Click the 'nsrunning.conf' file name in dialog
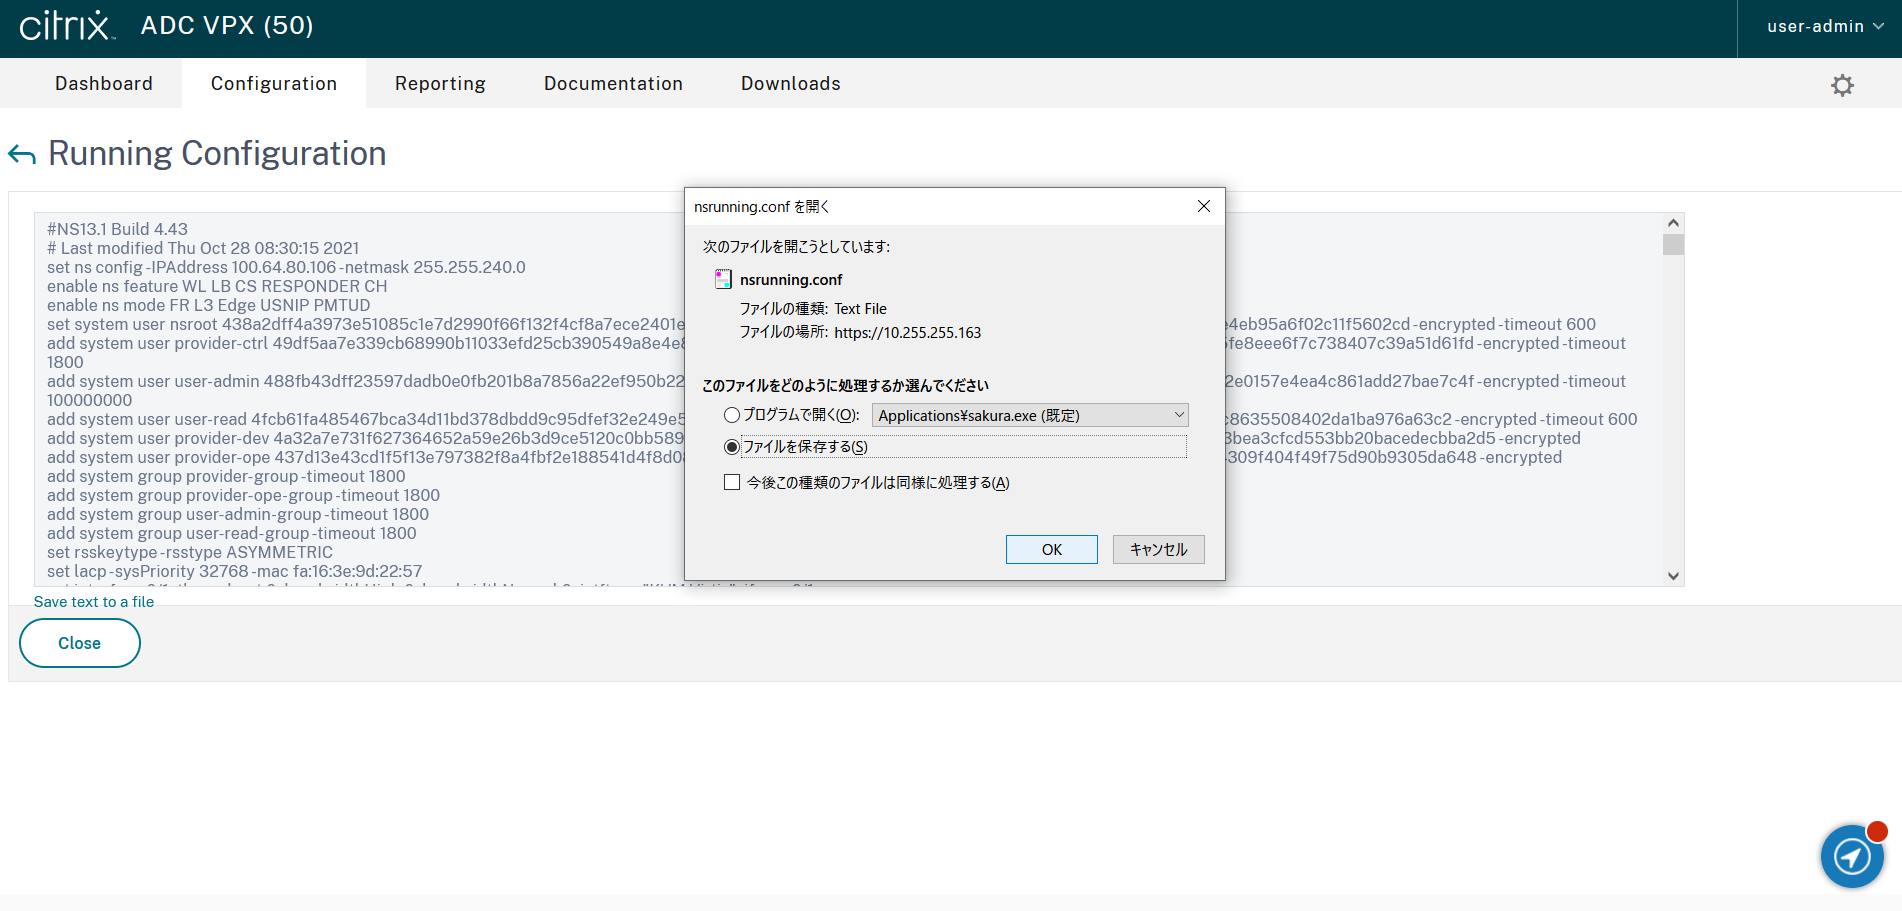Viewport: 1902px width, 911px height. (x=791, y=279)
